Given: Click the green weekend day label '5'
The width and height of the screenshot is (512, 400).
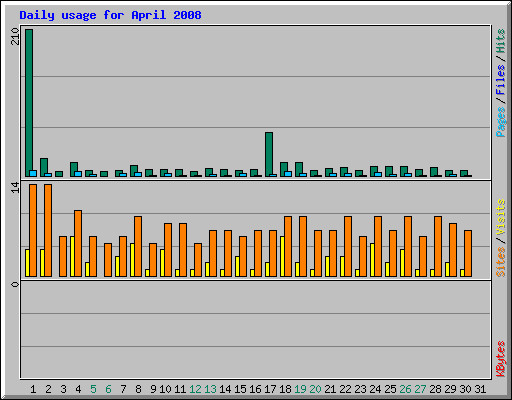Looking at the screenshot, I should (93, 389).
